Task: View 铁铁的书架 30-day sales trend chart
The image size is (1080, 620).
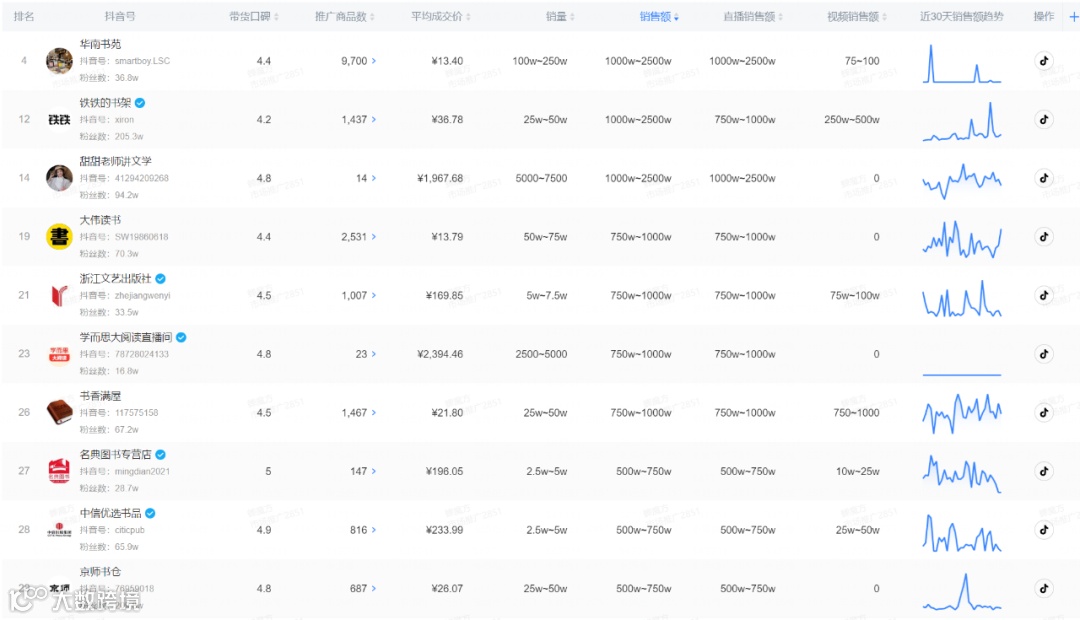Action: [x=962, y=121]
